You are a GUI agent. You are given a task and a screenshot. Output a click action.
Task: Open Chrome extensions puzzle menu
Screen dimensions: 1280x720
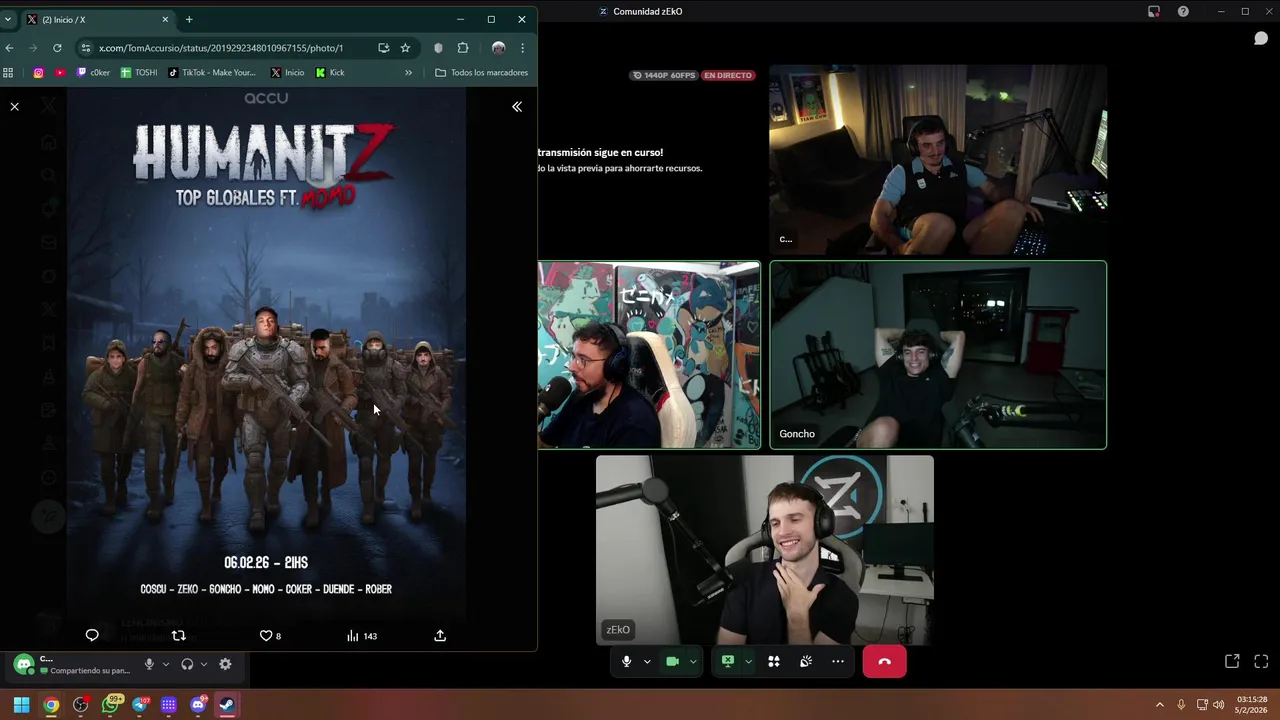tap(463, 48)
